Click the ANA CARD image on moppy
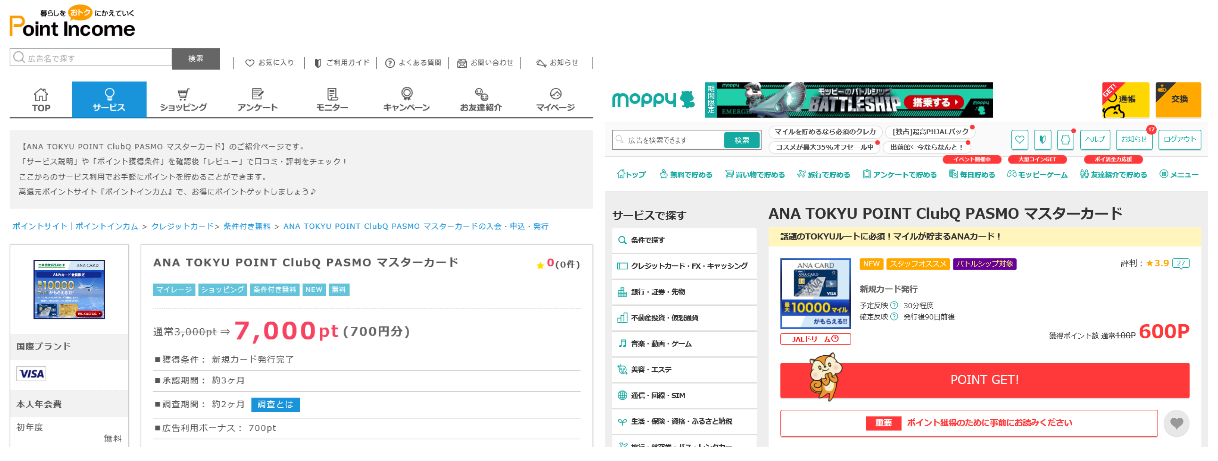 [815, 294]
